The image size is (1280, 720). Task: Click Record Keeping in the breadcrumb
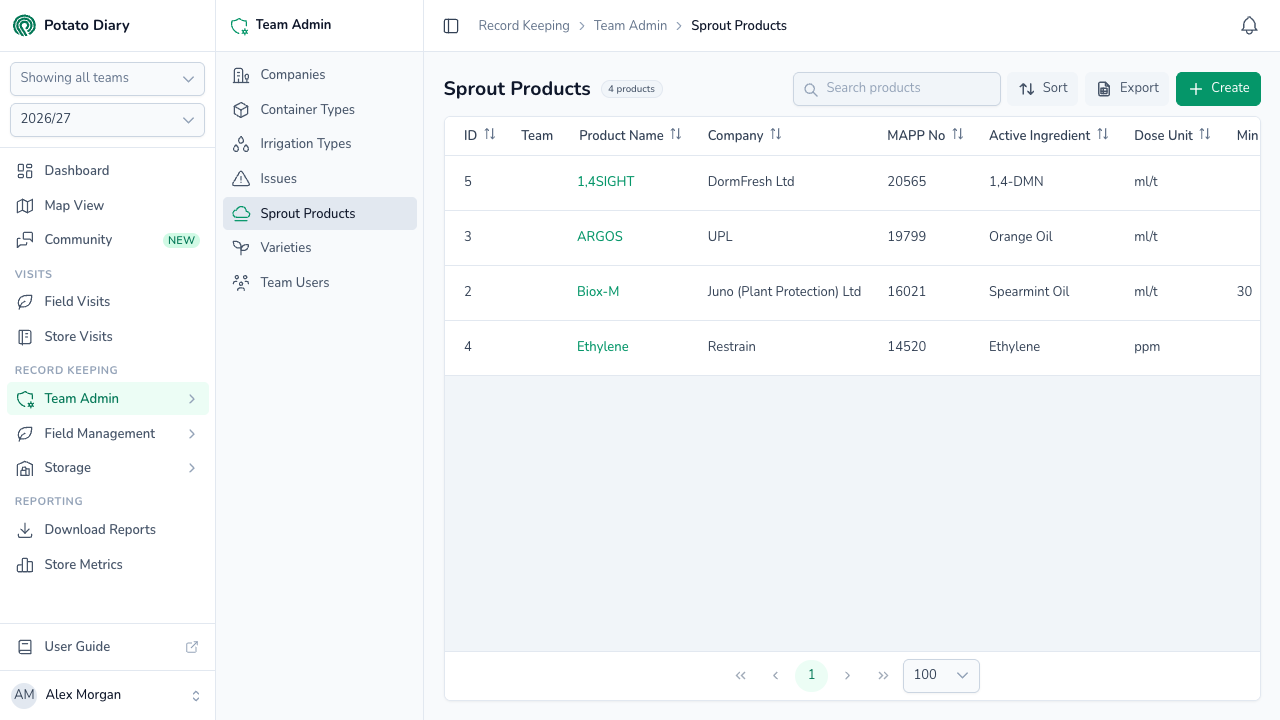(x=524, y=26)
